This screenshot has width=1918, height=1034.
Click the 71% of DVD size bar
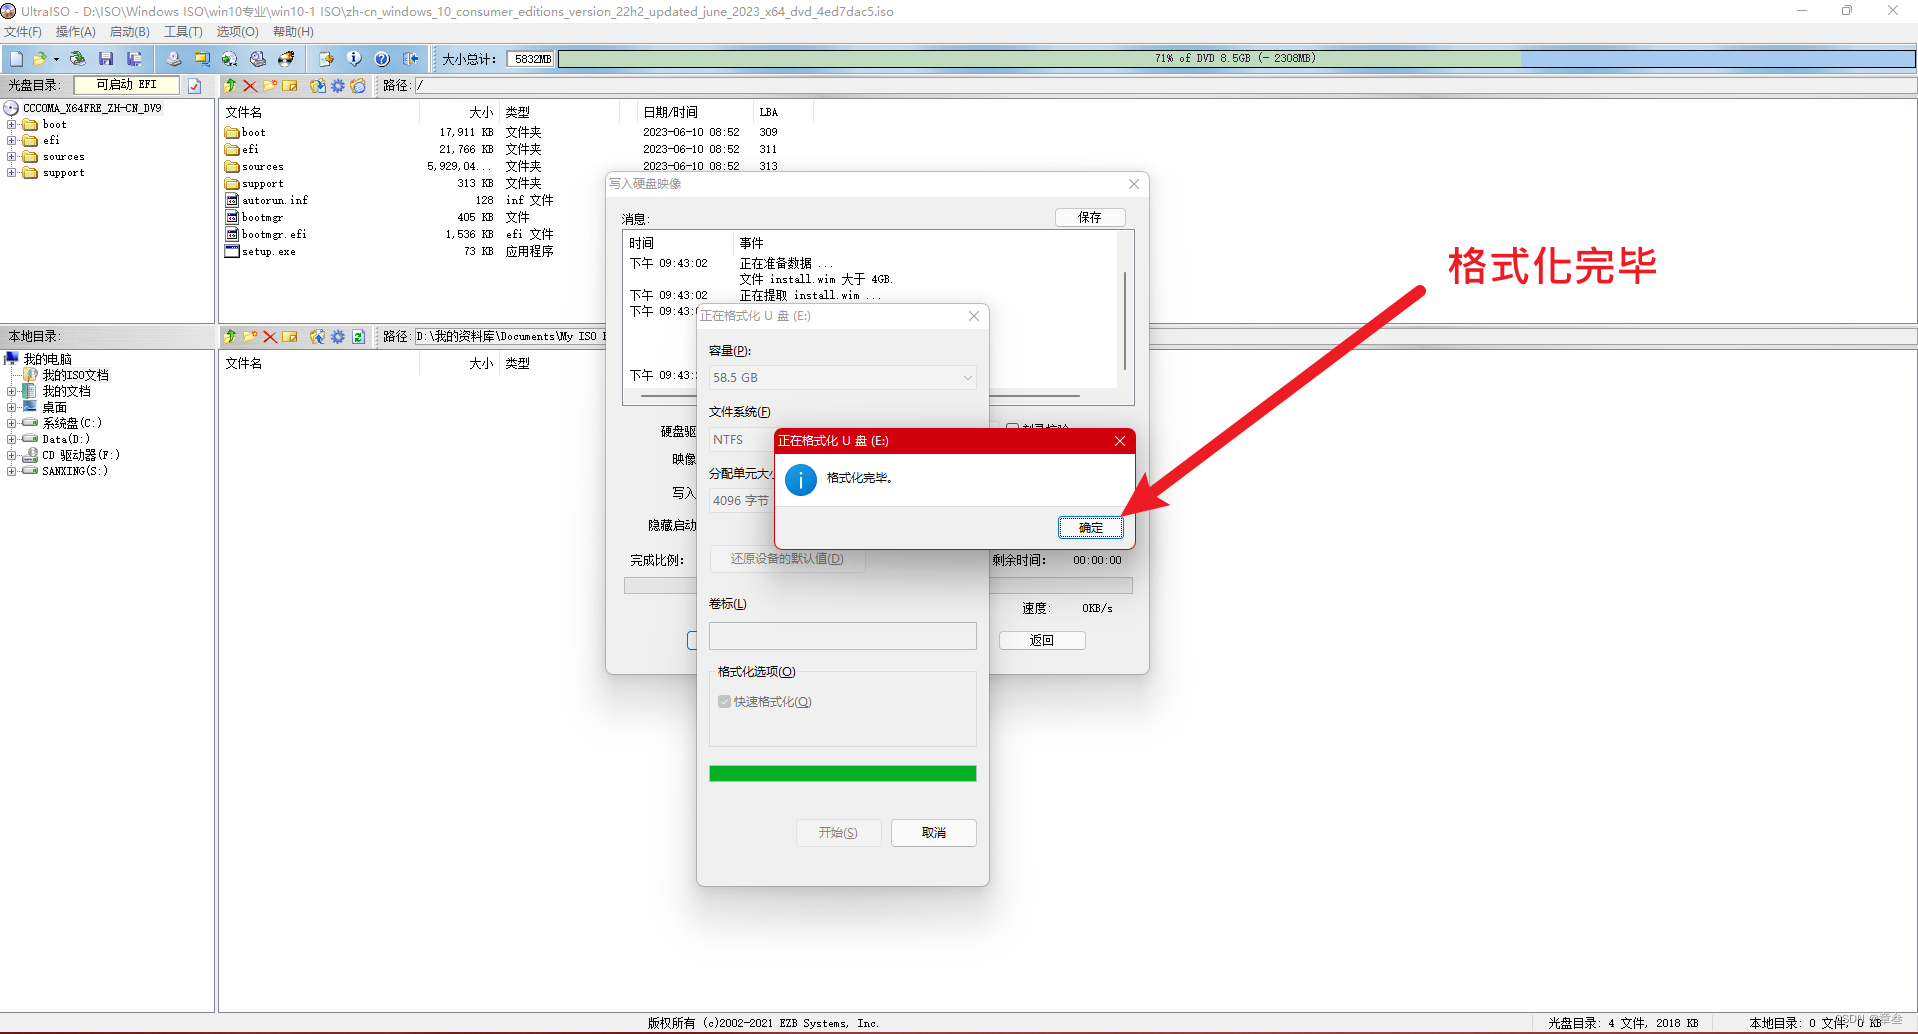tap(1236, 59)
